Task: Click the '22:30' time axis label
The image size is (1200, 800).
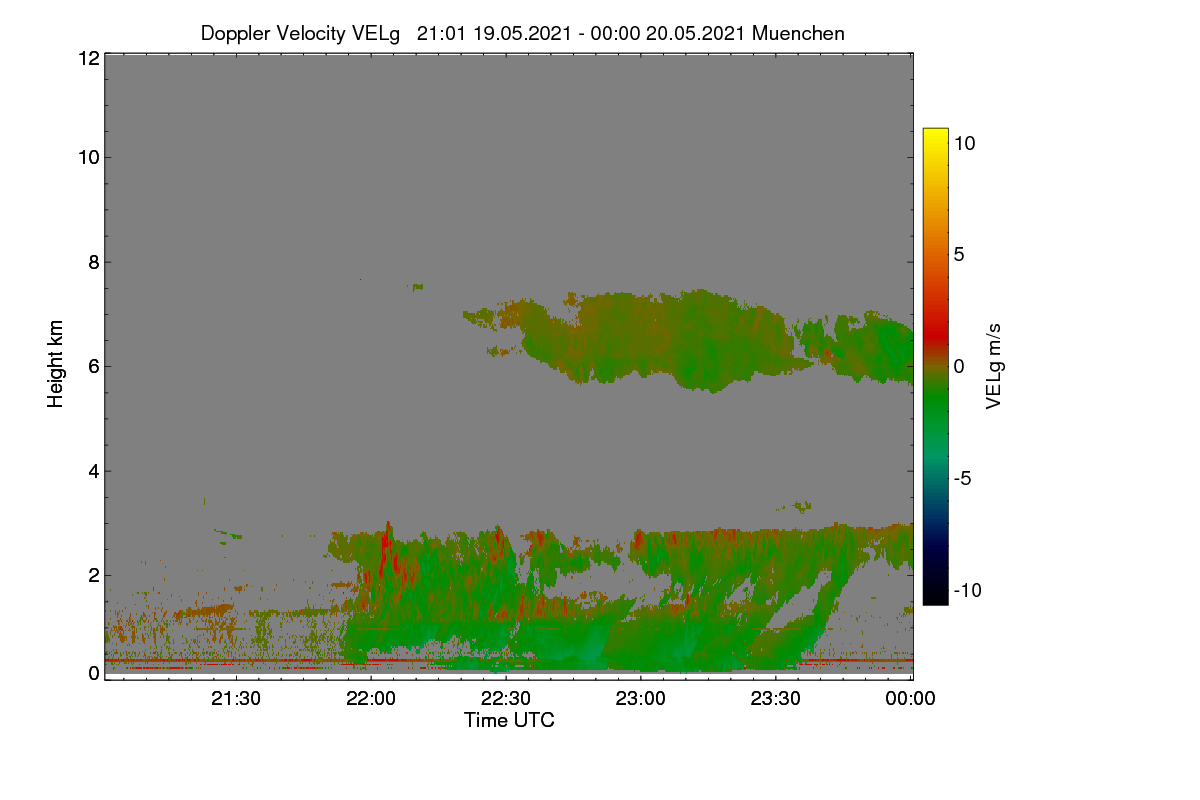Action: (x=506, y=700)
